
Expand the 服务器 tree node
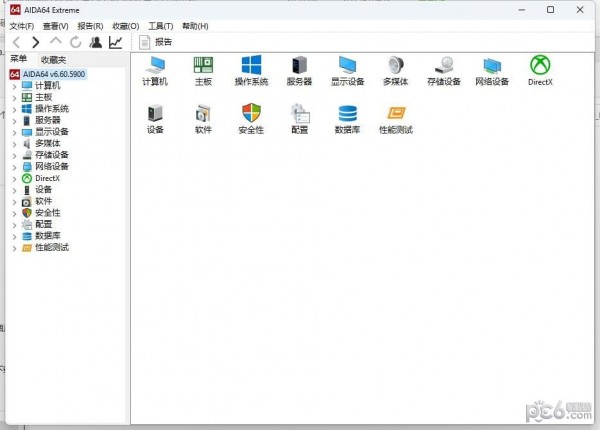coord(14,121)
